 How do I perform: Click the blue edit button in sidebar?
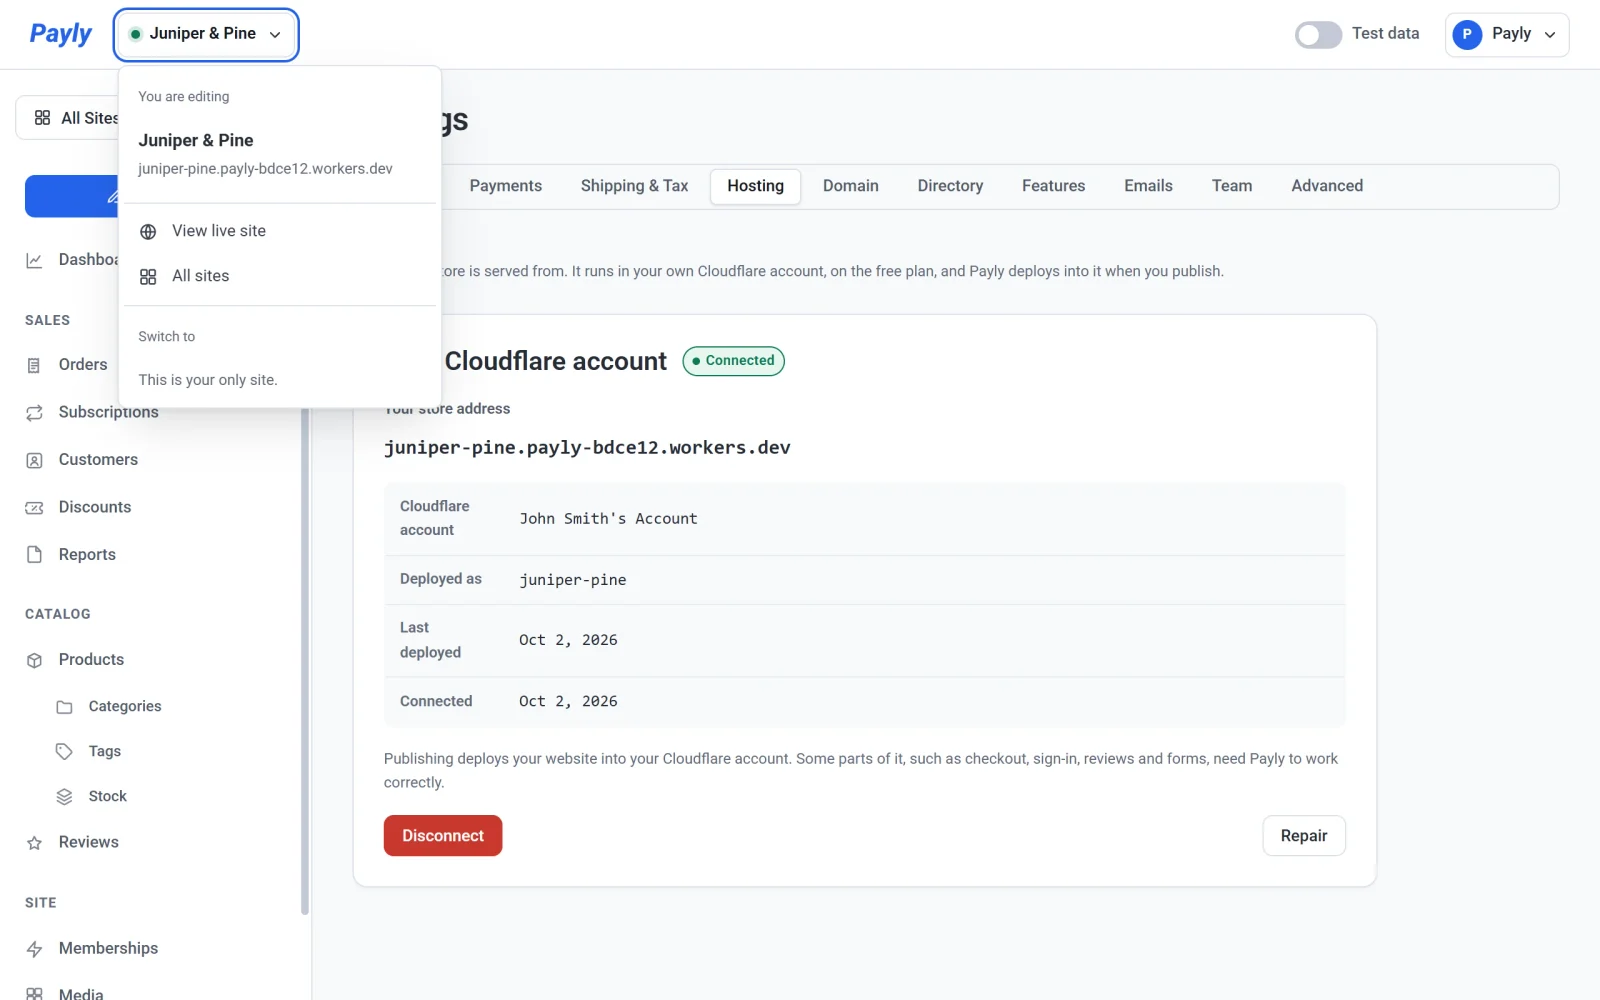[x=72, y=197]
